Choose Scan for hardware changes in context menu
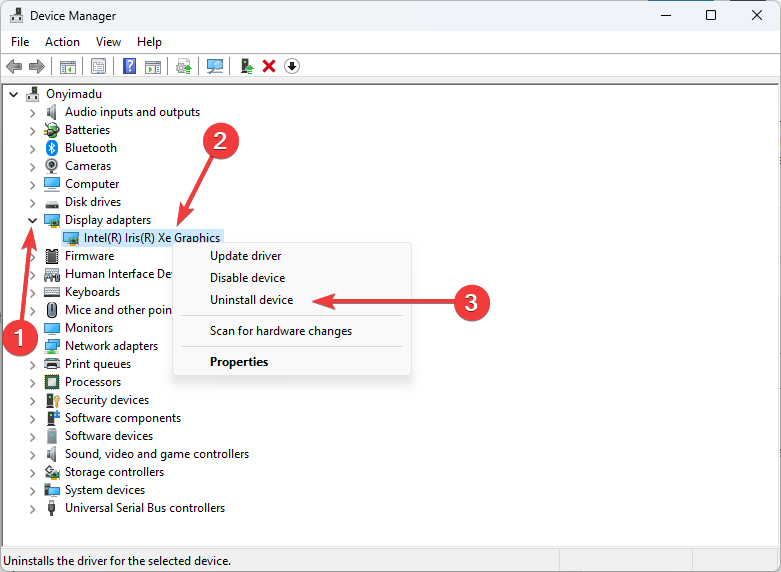Image resolution: width=781 pixels, height=572 pixels. pyautogui.click(x=292, y=331)
